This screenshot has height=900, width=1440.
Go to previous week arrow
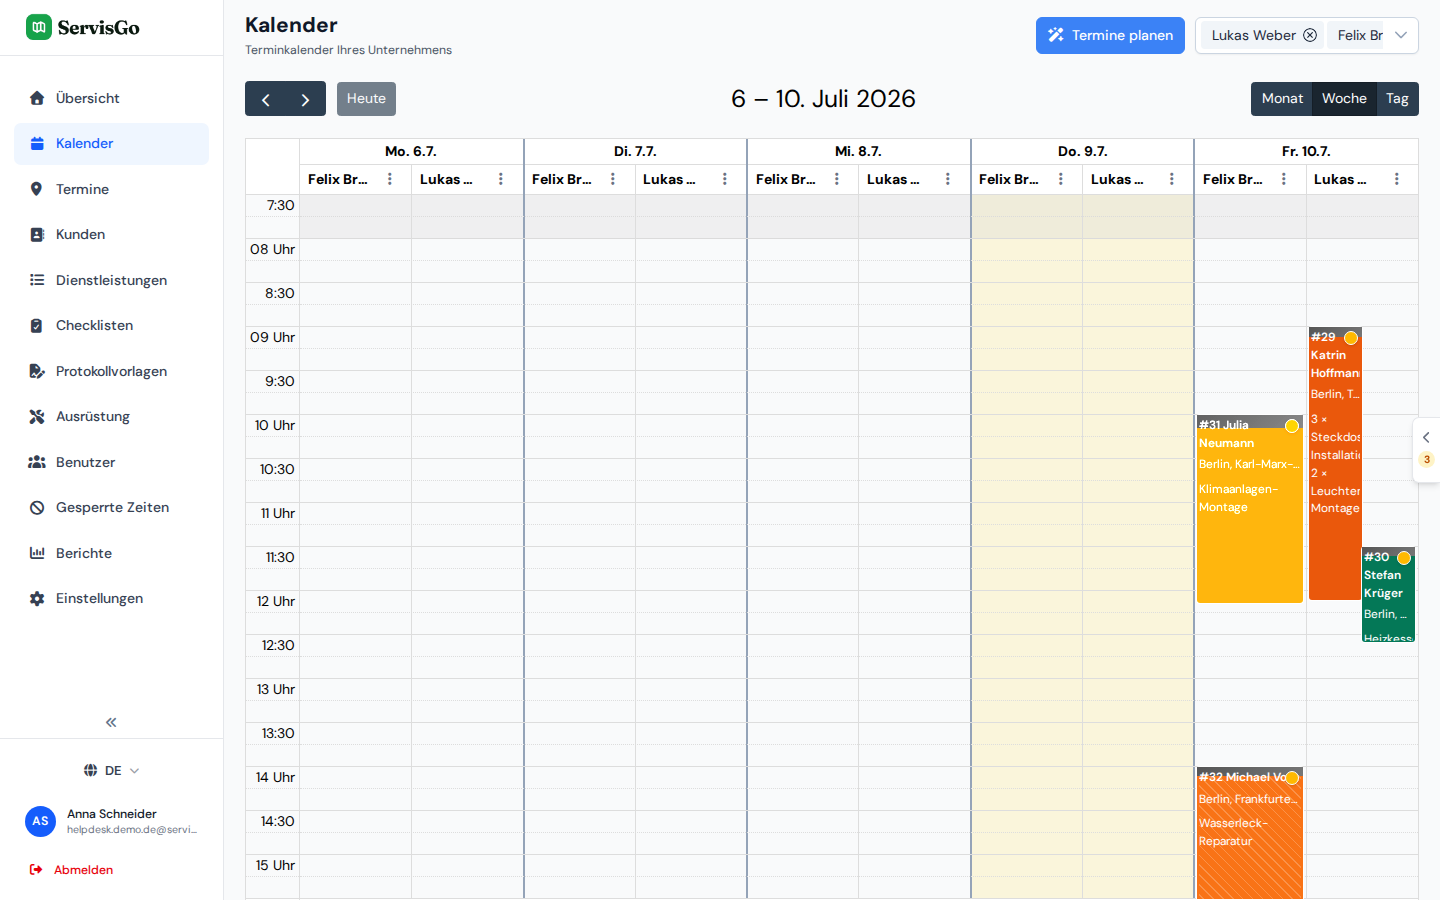point(265,99)
